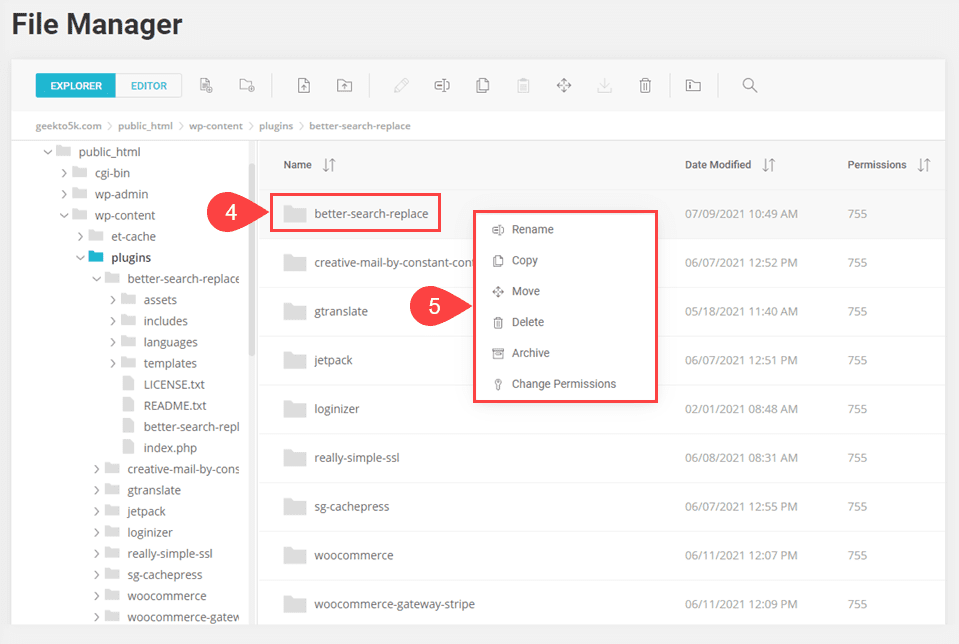Click the EXPLORER button
This screenshot has width=959, height=644.
[x=75, y=85]
